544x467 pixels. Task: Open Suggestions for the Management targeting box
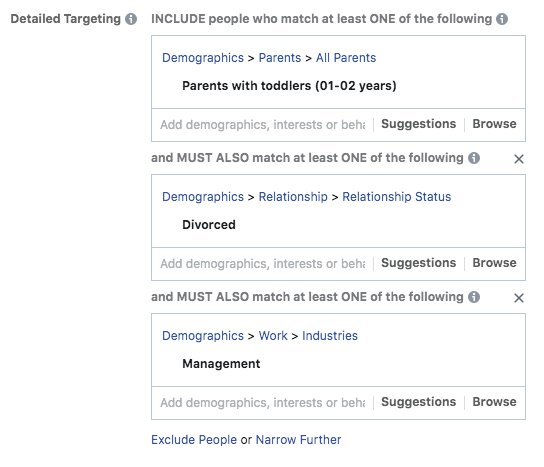pos(418,402)
